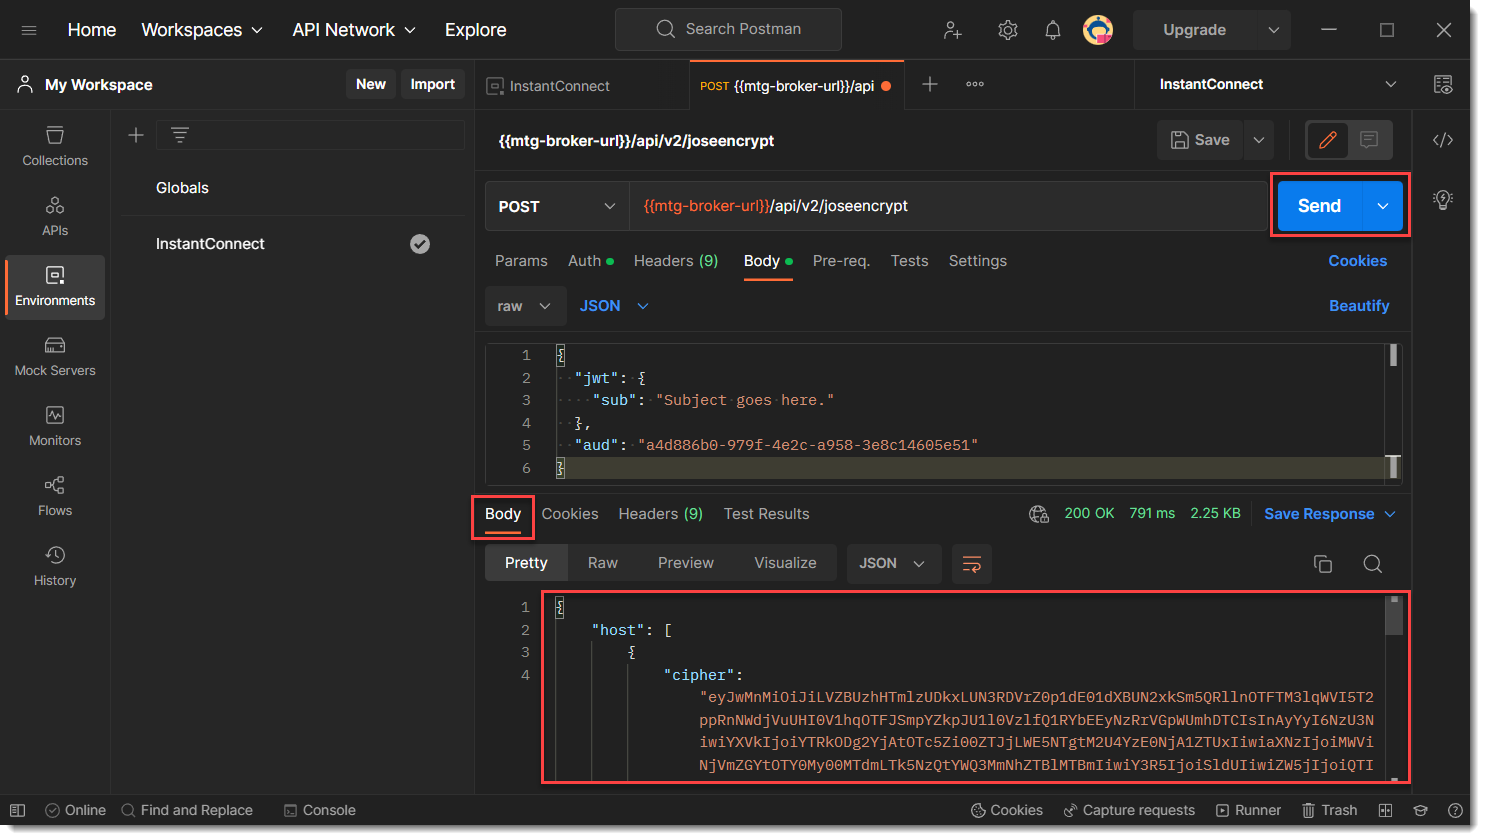The width and height of the screenshot is (1485, 840).
Task: Open the raw body type dropdown
Action: click(525, 306)
